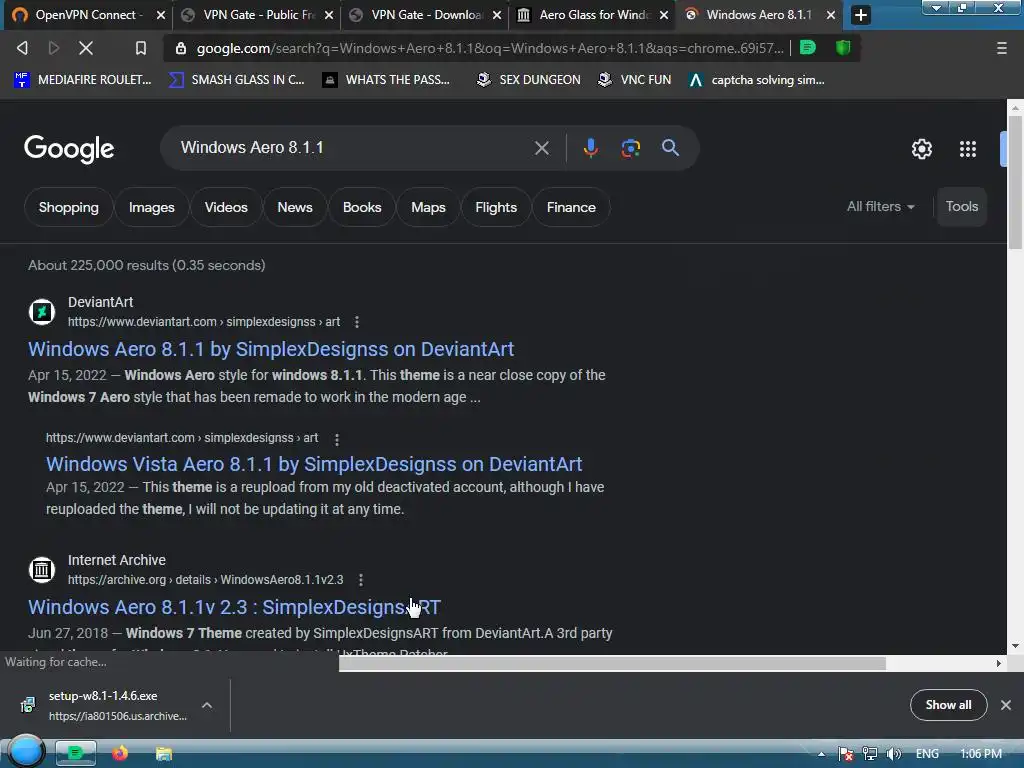Bookmark this page with bookmark icon
The height and width of the screenshot is (768, 1024).
[140, 48]
